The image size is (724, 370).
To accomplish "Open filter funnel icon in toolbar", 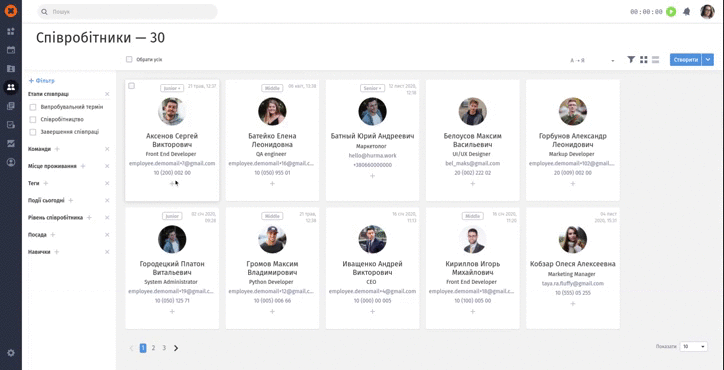I will tap(631, 60).
